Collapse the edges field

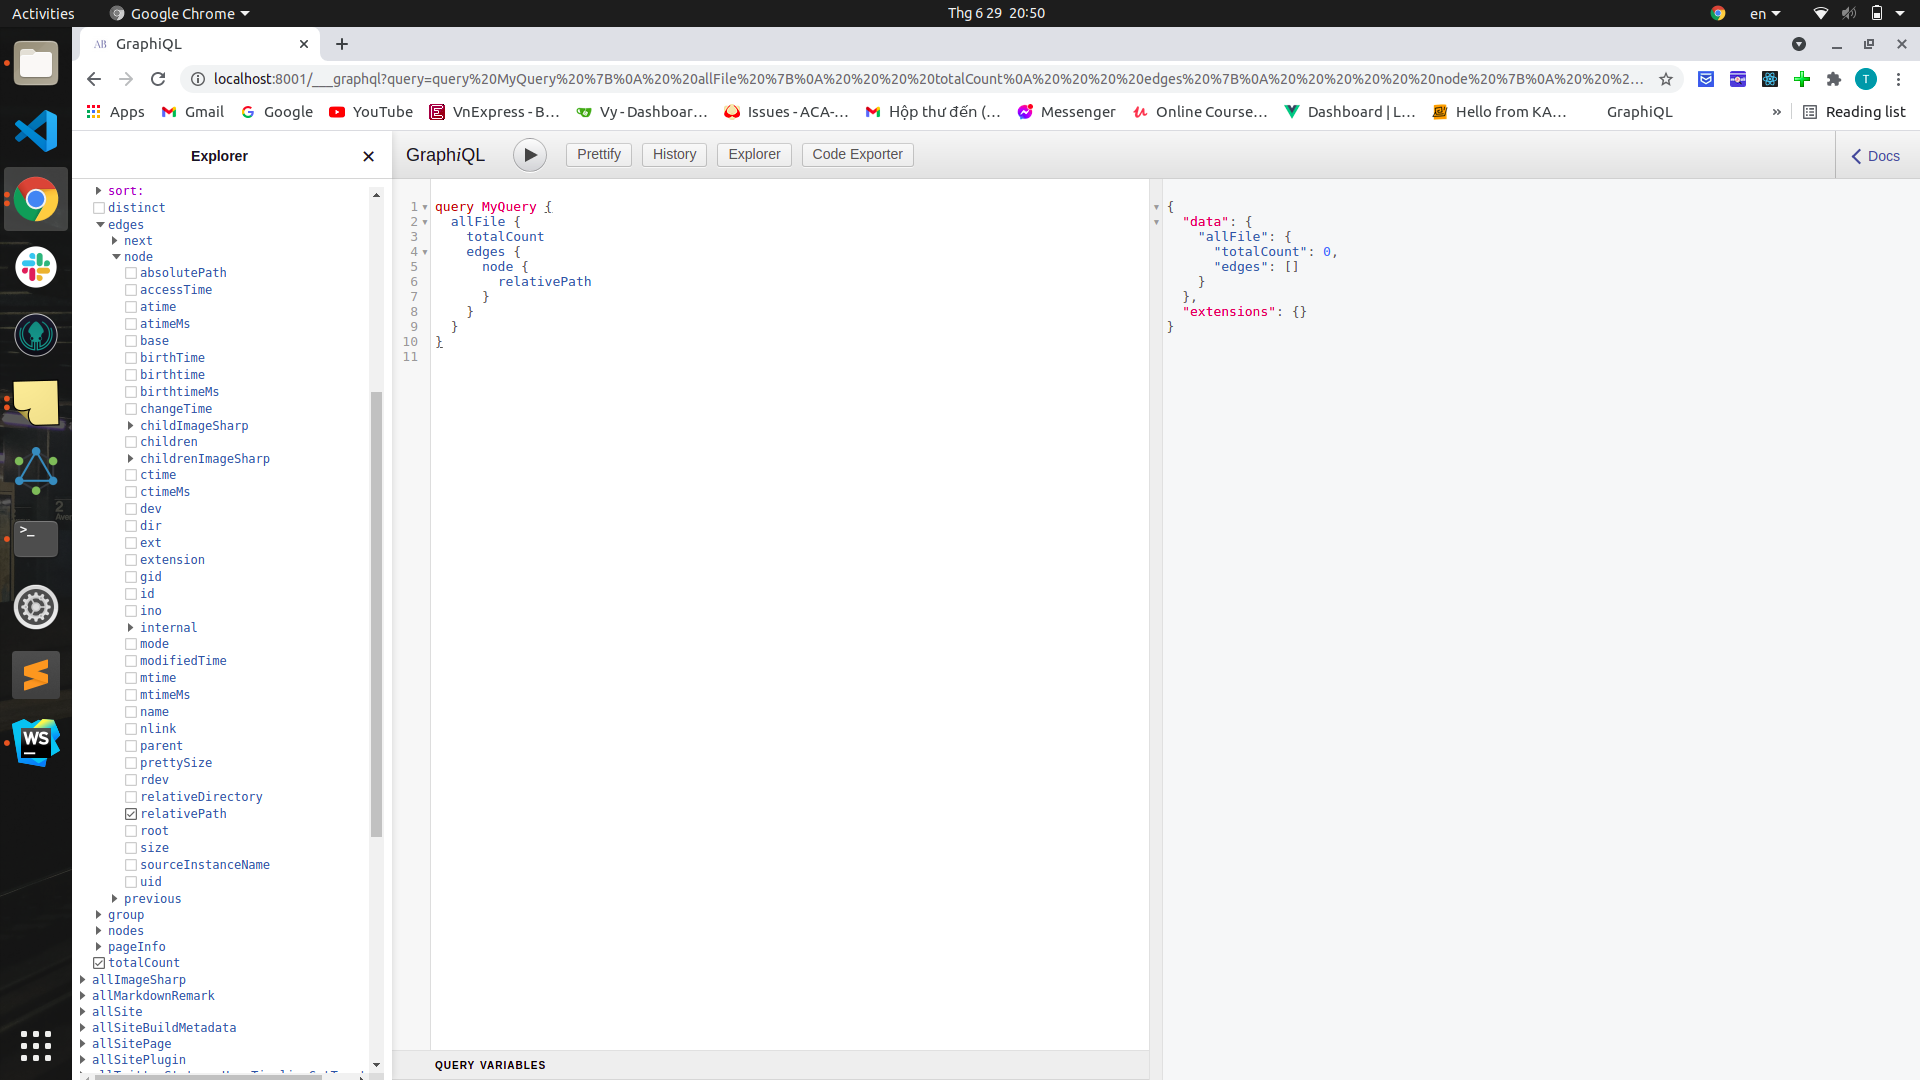click(x=100, y=225)
